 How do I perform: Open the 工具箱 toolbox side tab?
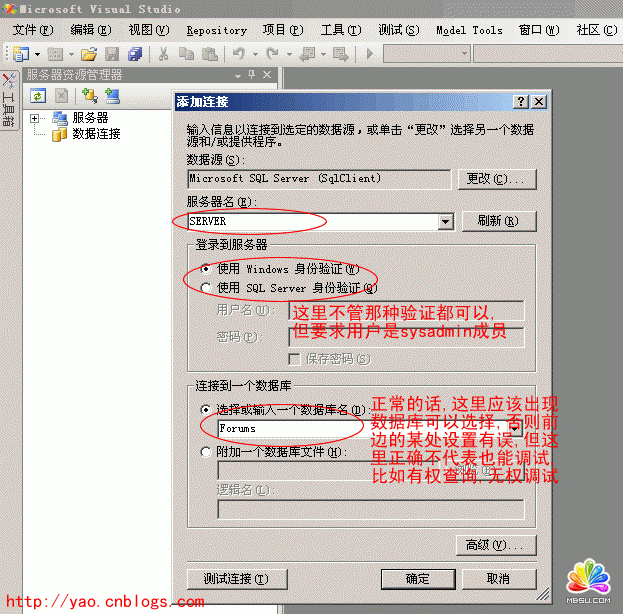click(8, 104)
